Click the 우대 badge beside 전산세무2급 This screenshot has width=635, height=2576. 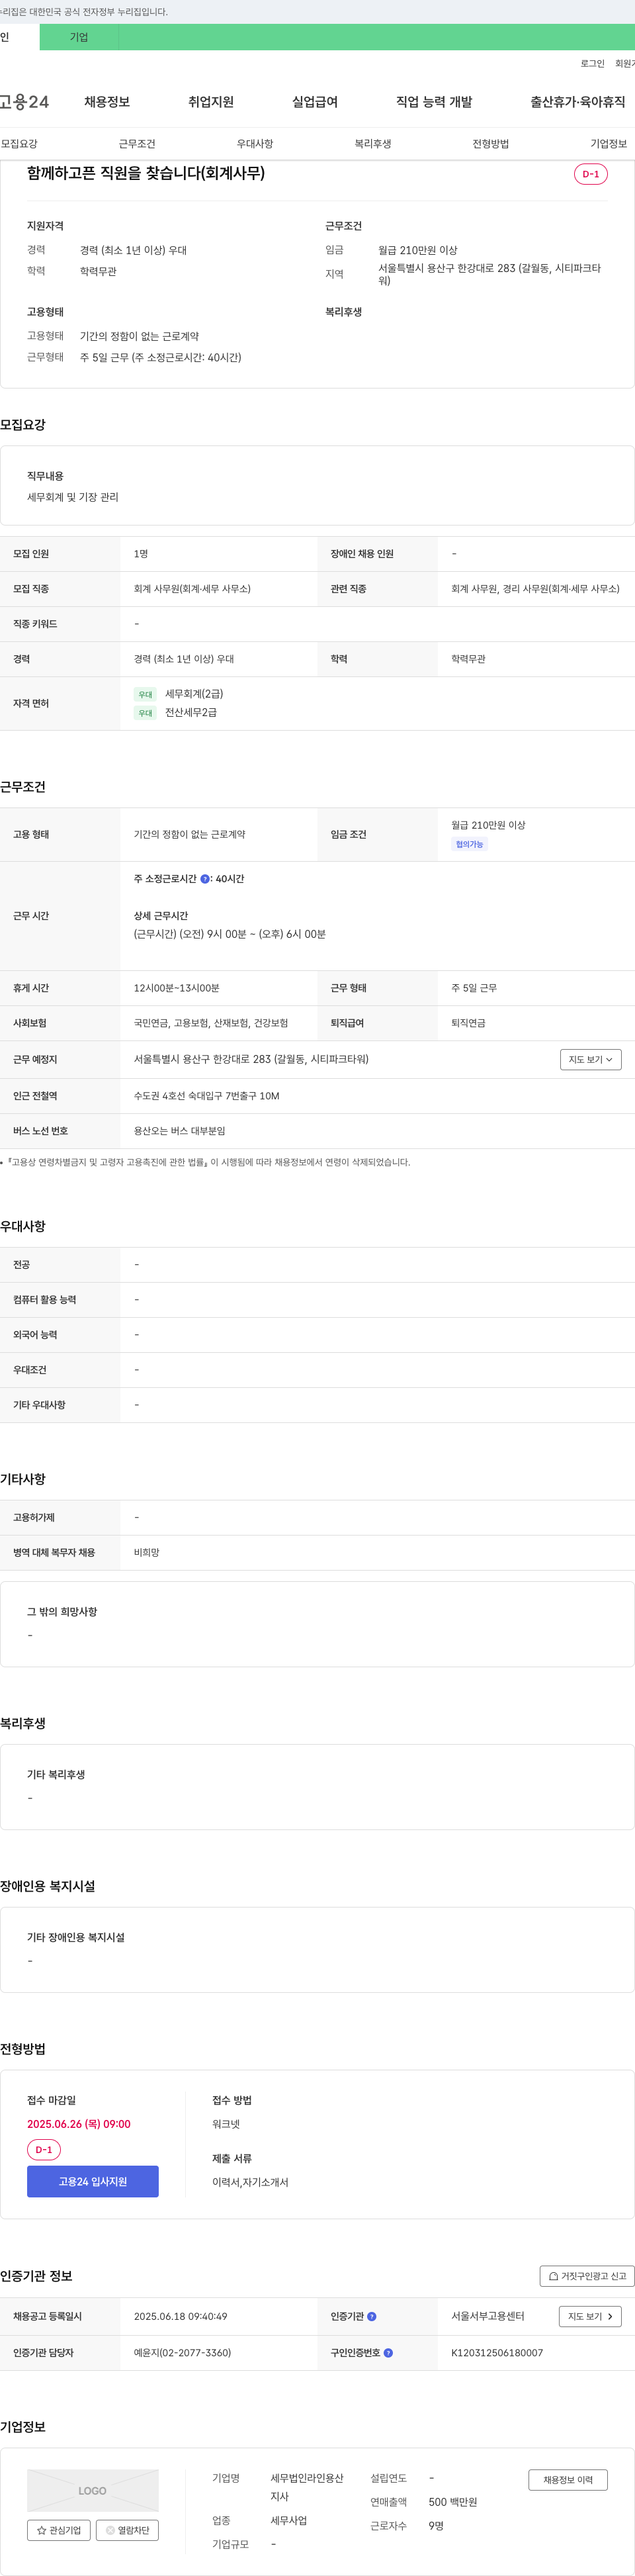coord(145,713)
